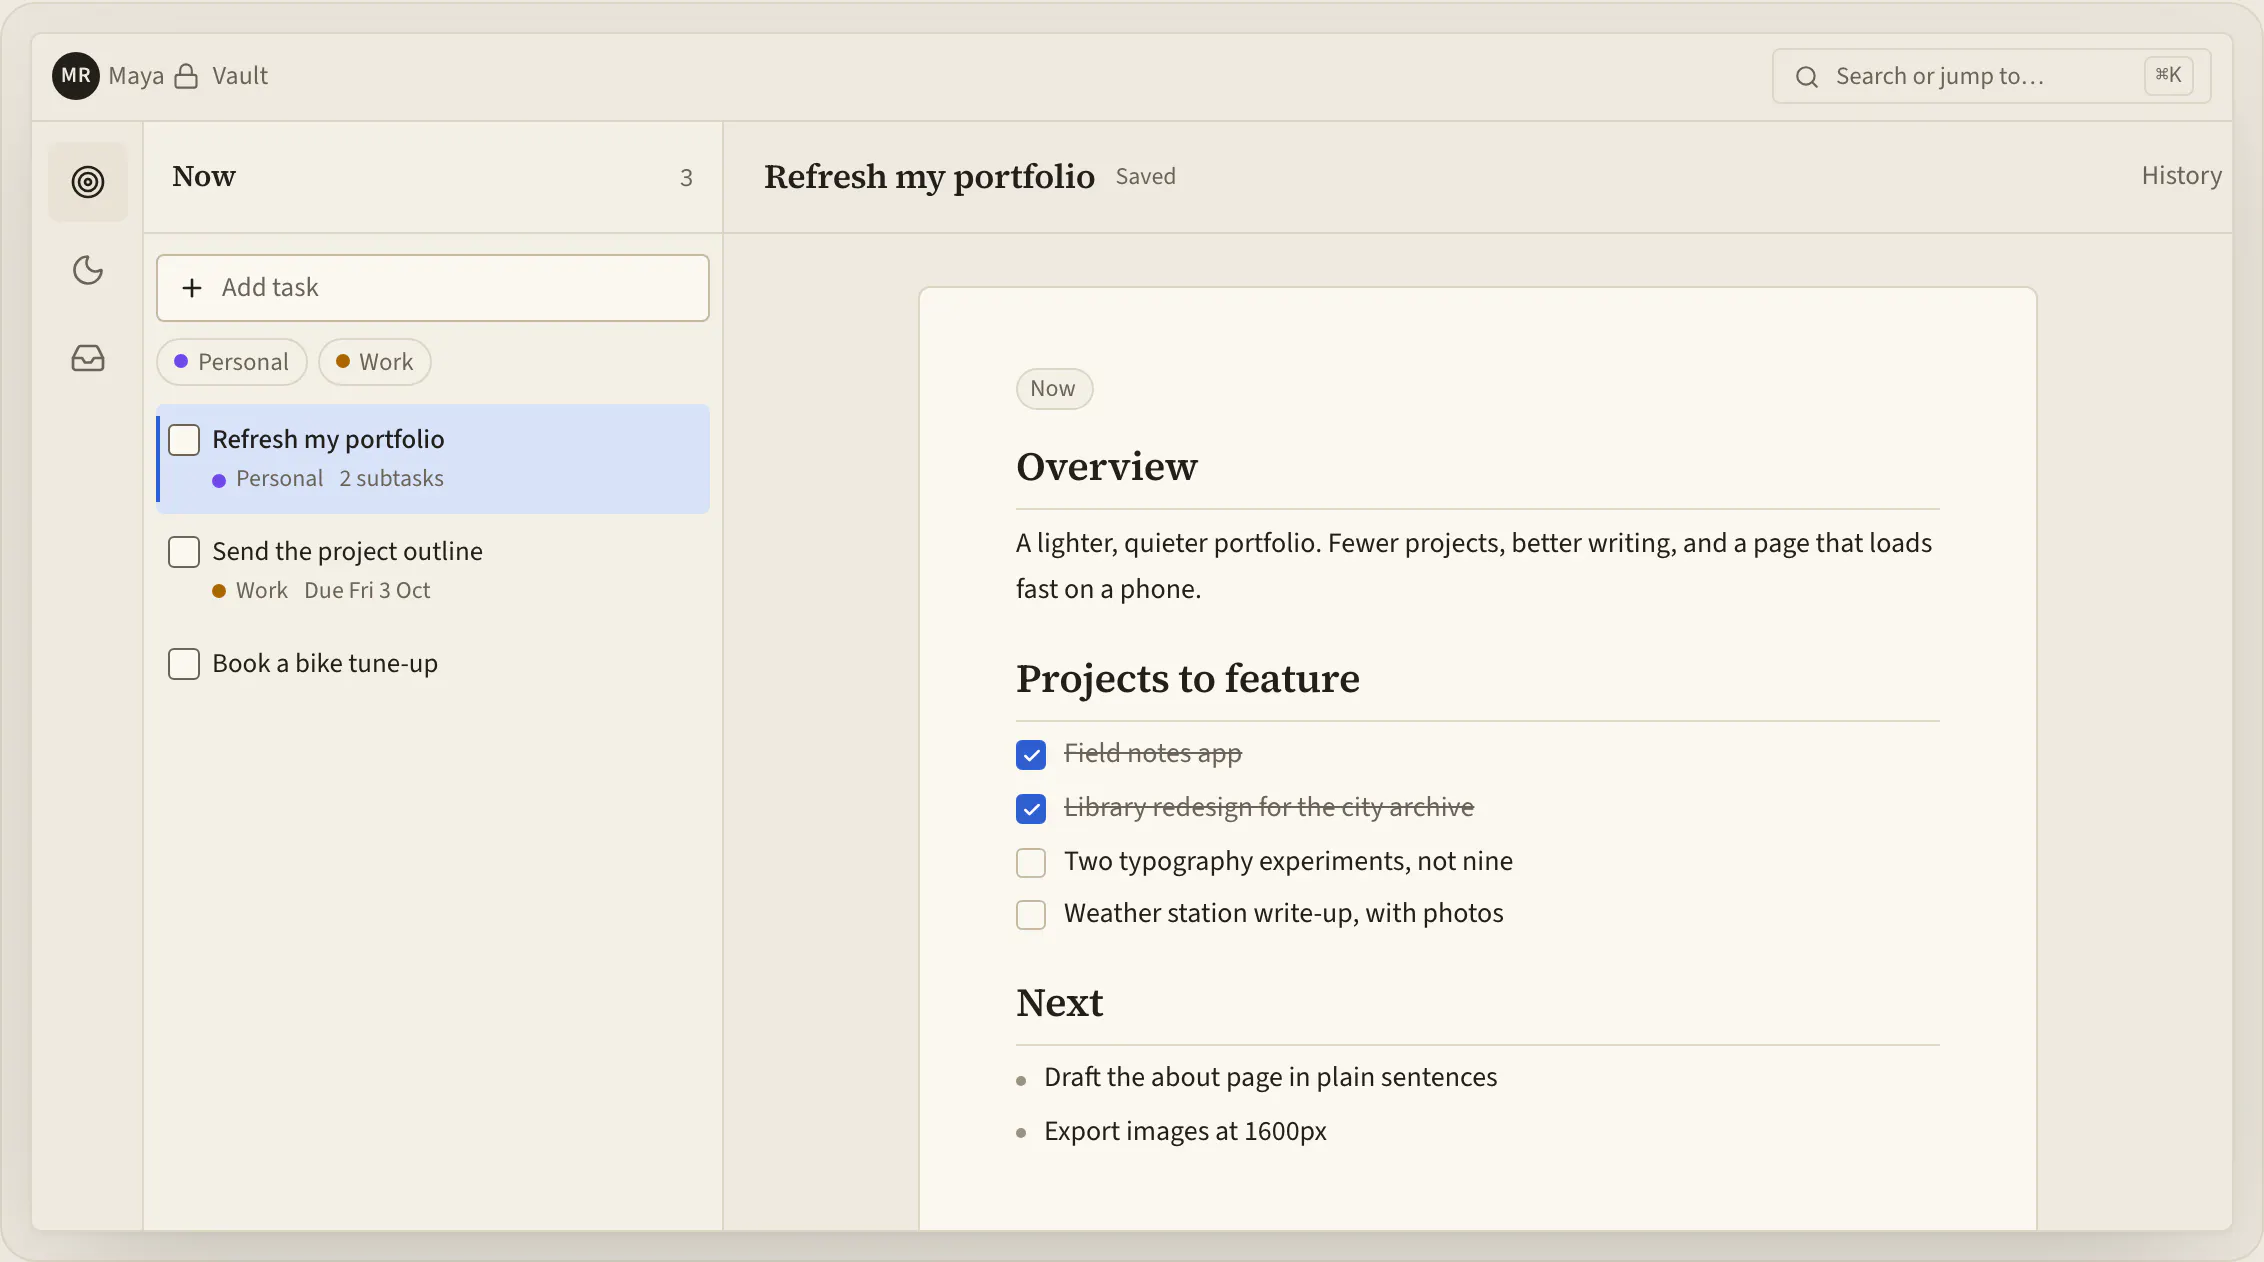Click the Vault label in header
This screenshot has width=2264, height=1262.
click(240, 76)
